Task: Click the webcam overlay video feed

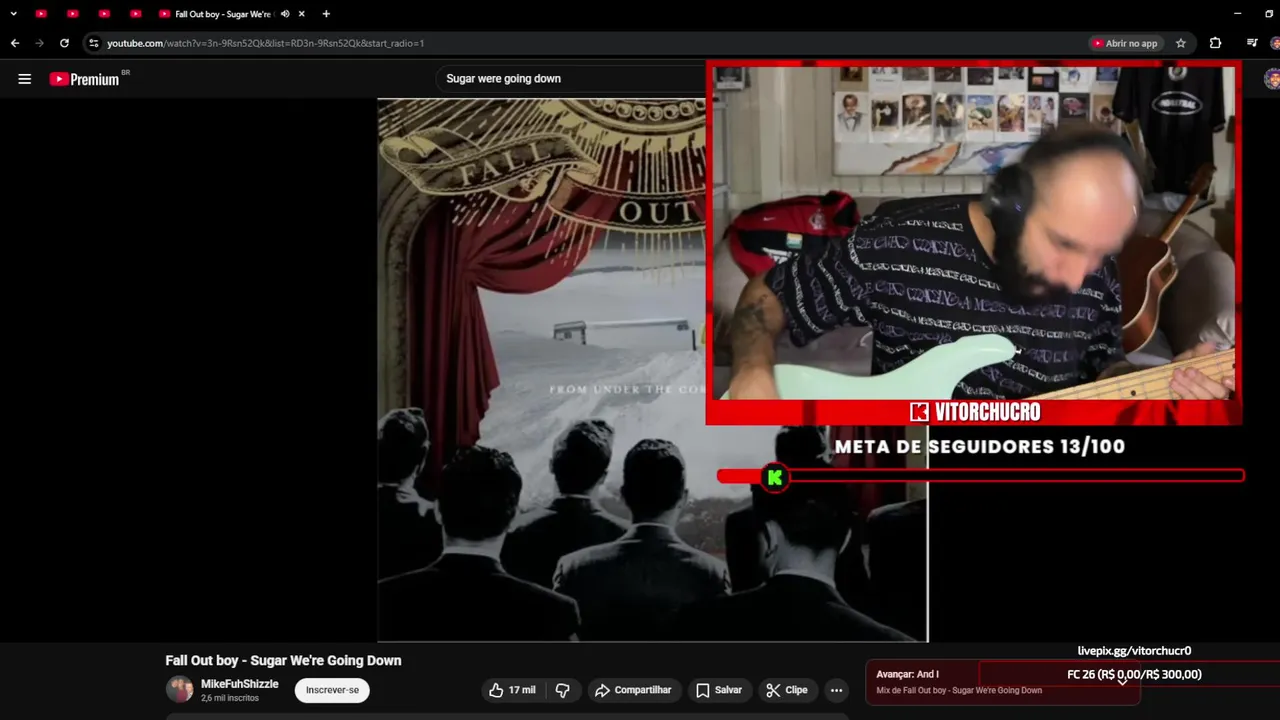Action: point(974,232)
